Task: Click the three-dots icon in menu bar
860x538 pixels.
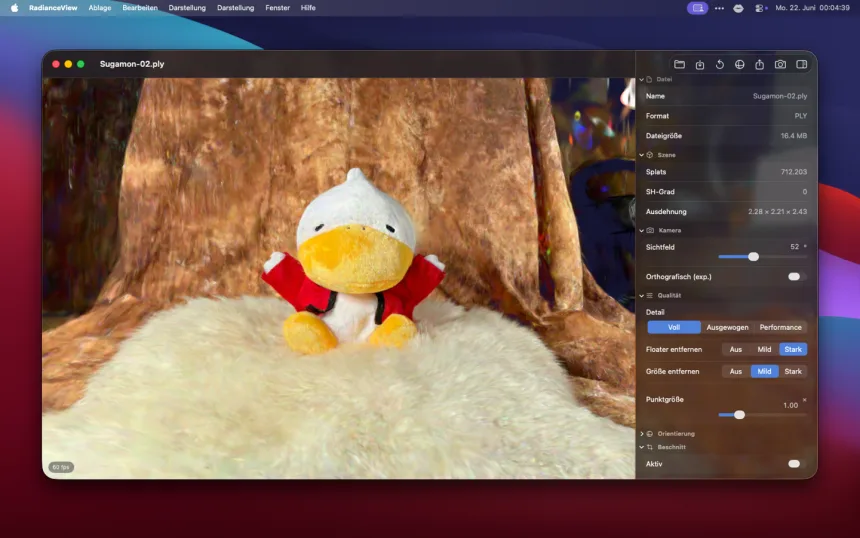Action: pos(719,8)
